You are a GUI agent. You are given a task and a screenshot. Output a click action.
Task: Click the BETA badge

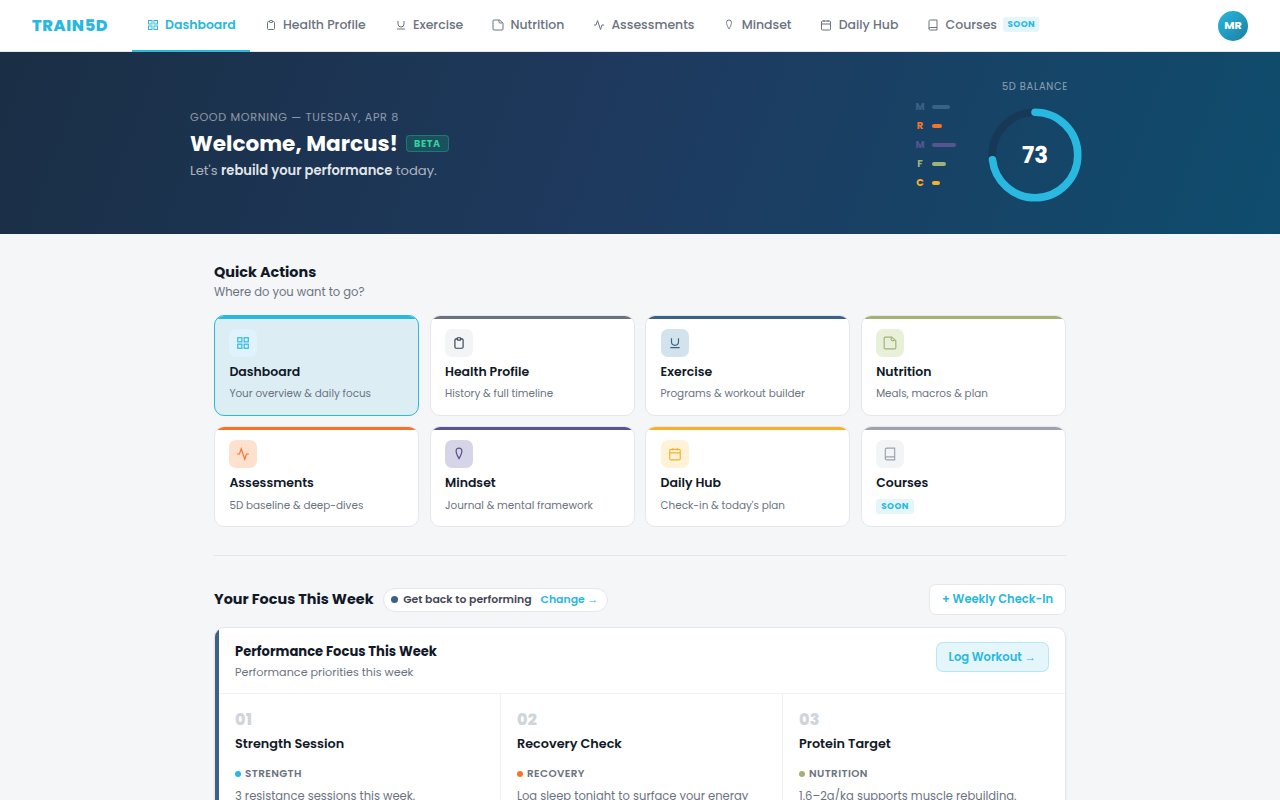pos(427,144)
